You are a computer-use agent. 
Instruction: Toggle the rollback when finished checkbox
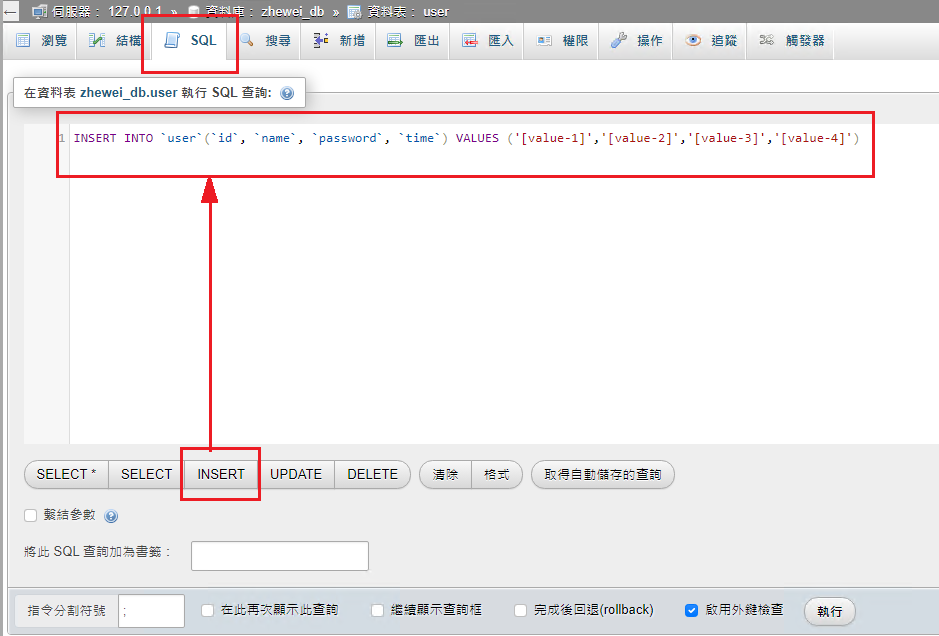tap(521, 610)
